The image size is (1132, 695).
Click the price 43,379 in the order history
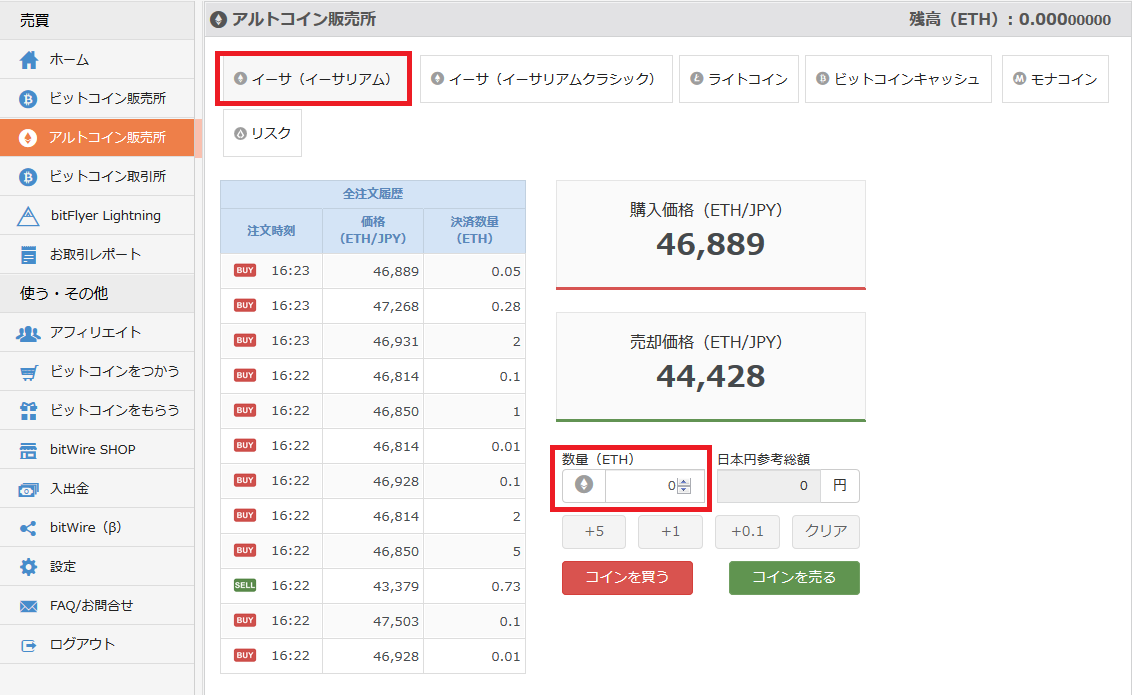tap(396, 587)
